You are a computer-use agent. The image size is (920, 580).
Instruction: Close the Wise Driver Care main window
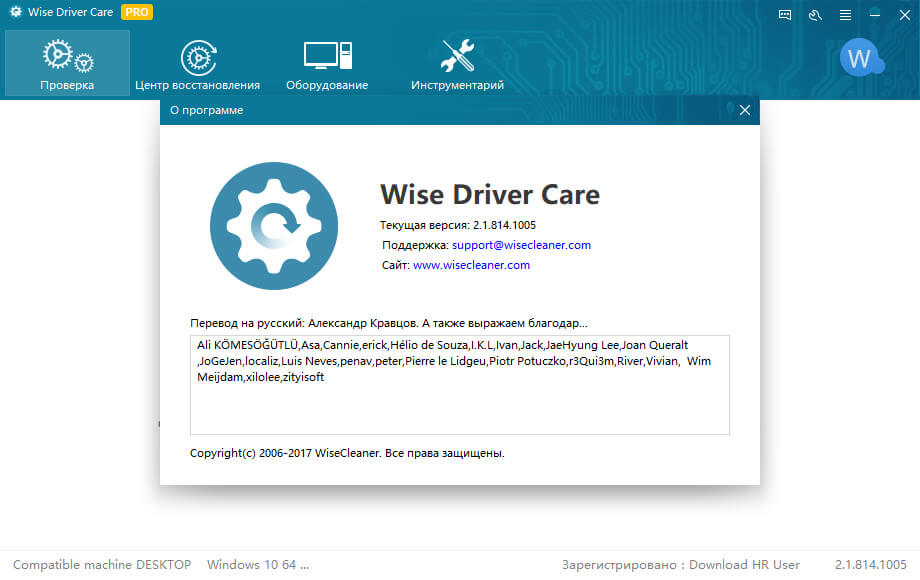coord(905,15)
